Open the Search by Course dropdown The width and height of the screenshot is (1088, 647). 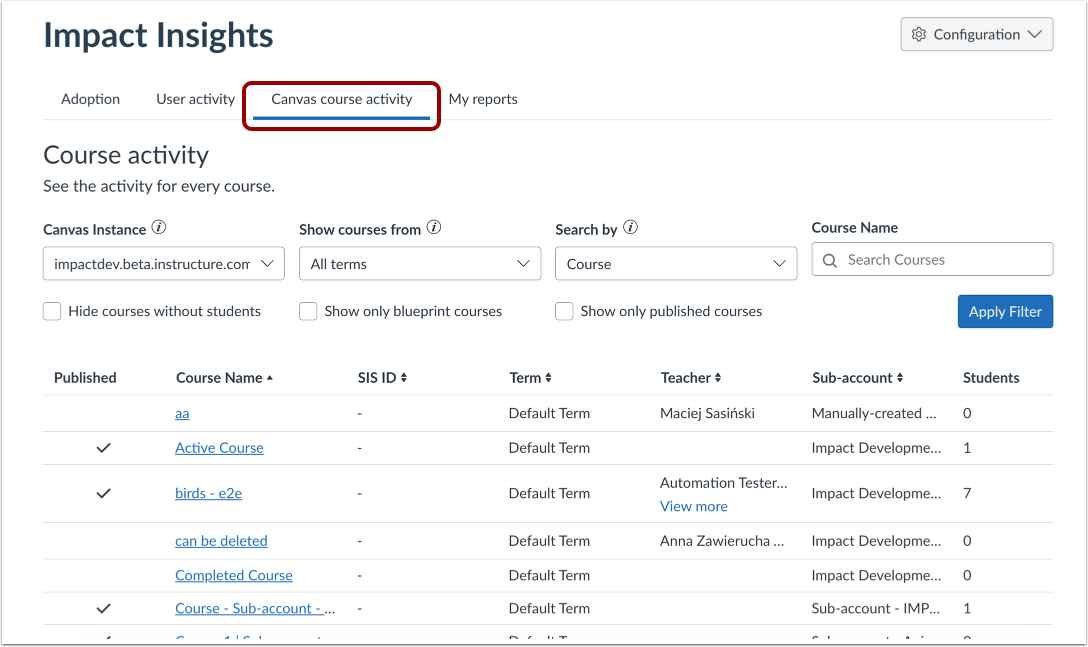point(676,264)
